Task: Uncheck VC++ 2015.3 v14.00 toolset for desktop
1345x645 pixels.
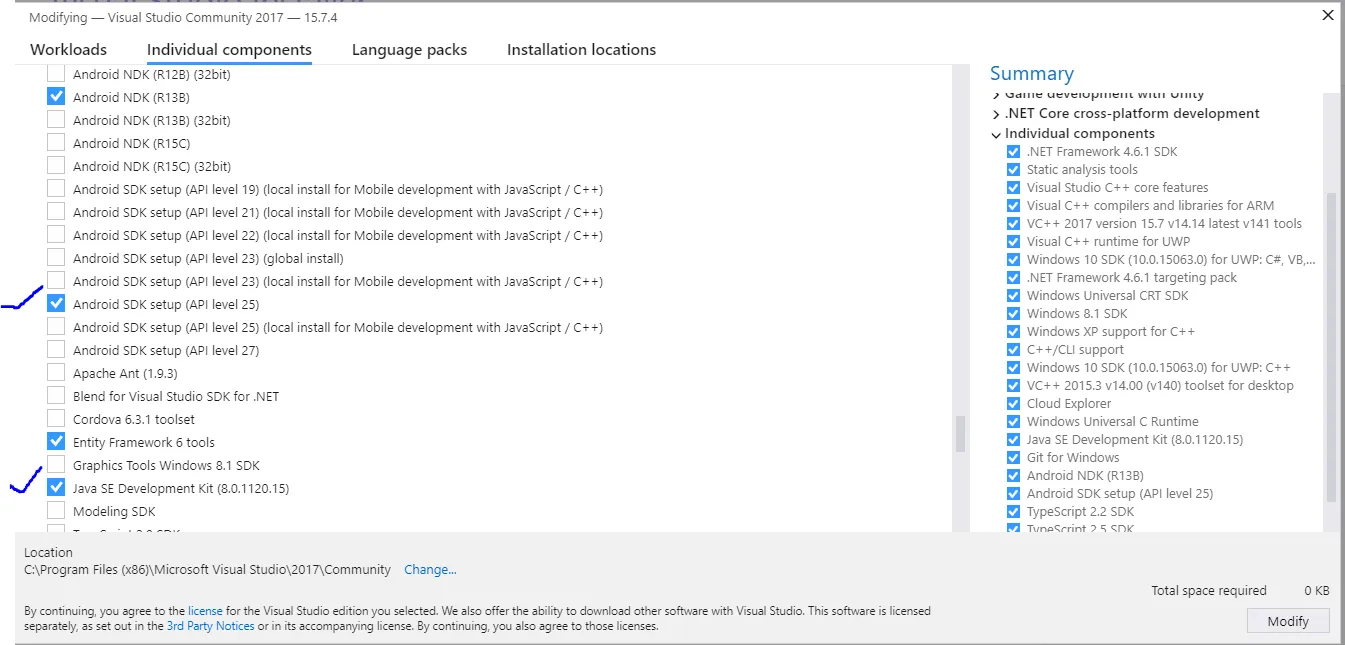Action: tap(1013, 386)
